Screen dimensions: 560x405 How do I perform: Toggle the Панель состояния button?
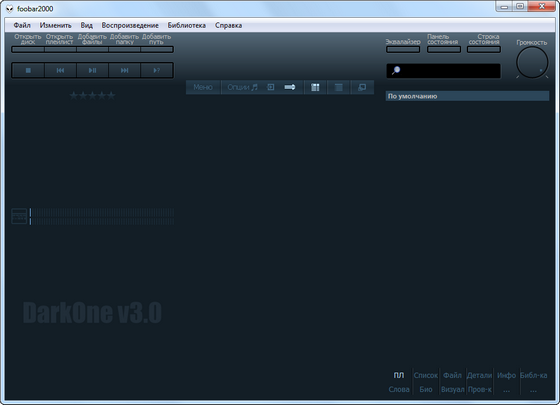(444, 49)
